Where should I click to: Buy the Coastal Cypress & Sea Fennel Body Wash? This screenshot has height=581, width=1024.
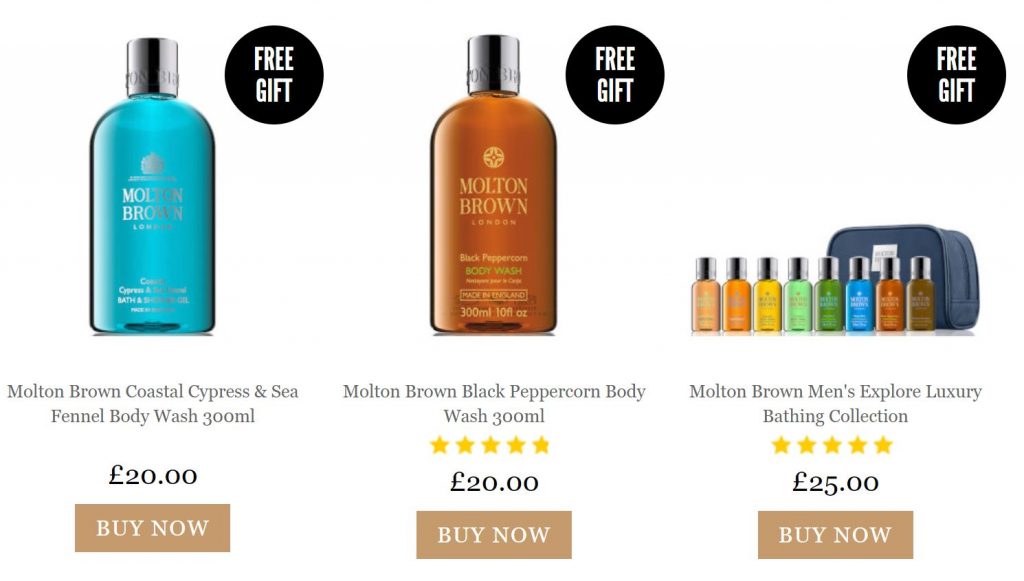point(152,528)
